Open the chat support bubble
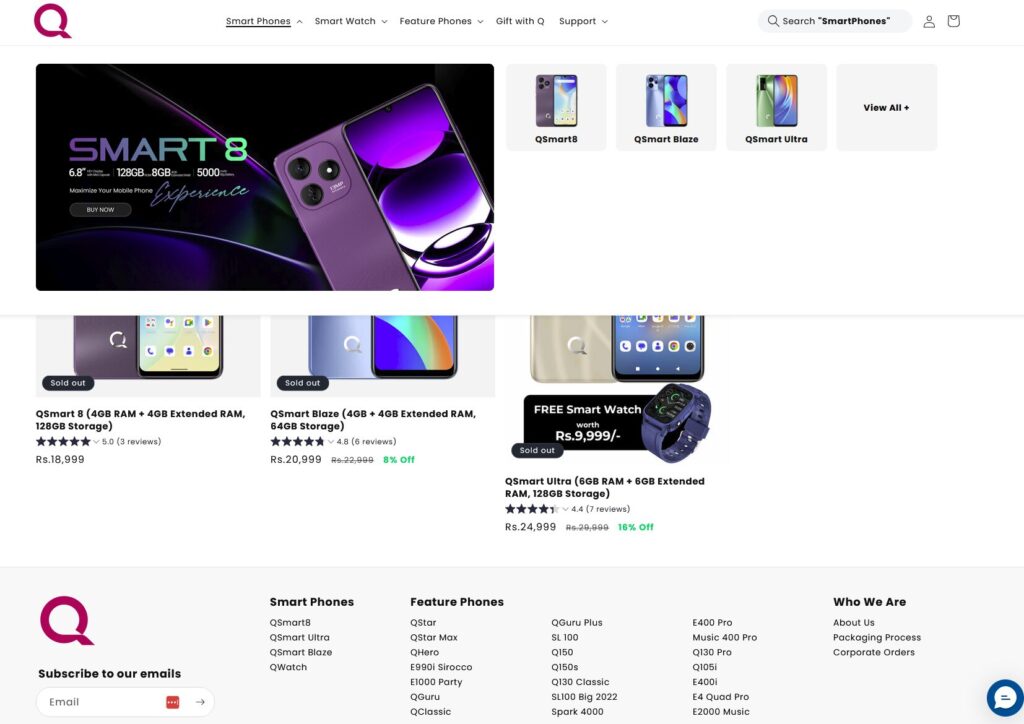 coord(1005,698)
